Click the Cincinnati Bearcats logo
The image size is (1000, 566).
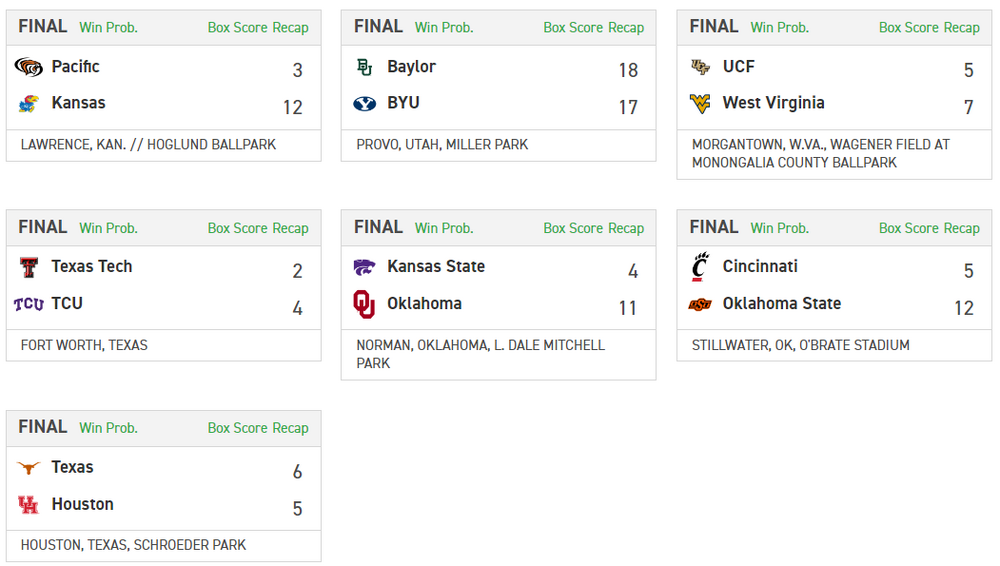point(700,267)
